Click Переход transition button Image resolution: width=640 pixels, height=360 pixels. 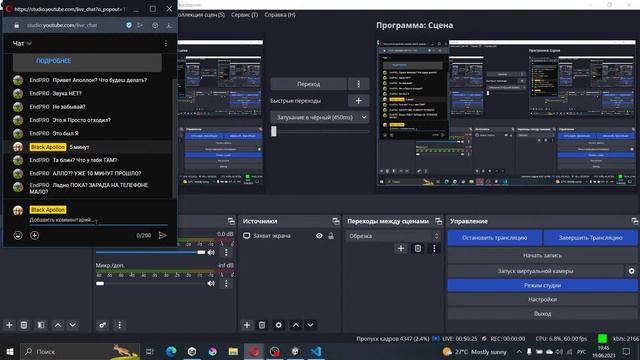(309, 84)
